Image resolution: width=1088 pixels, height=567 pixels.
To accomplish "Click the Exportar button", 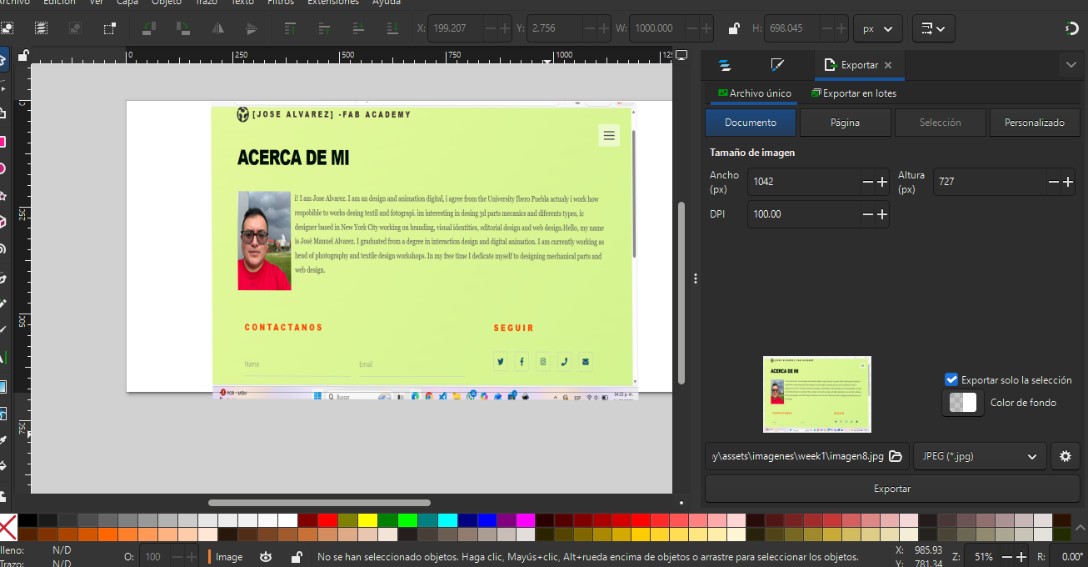I will pyautogui.click(x=892, y=489).
